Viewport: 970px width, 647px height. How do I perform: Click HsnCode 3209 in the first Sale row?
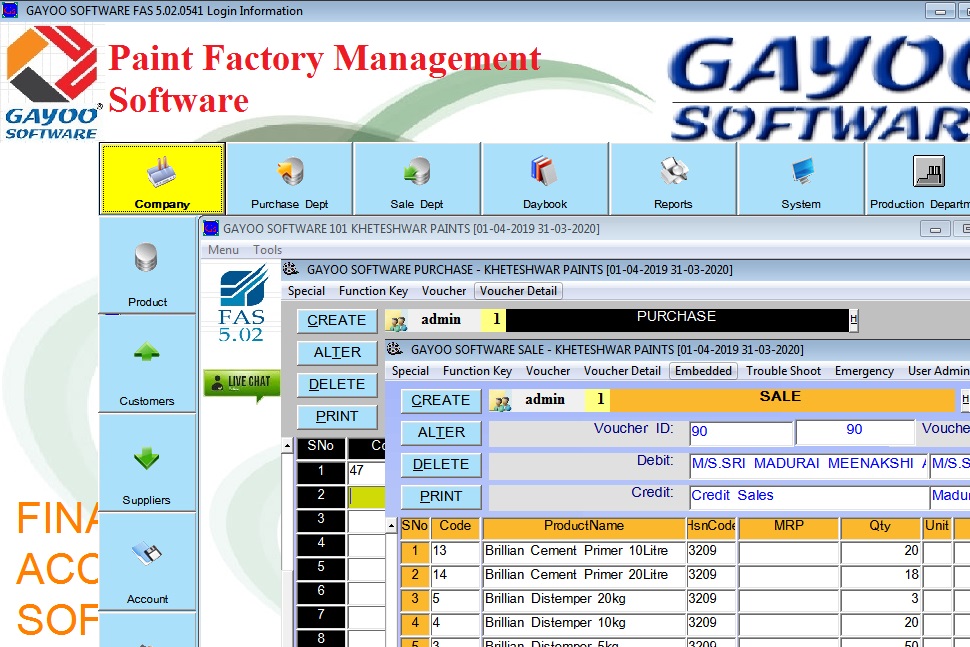(711, 551)
